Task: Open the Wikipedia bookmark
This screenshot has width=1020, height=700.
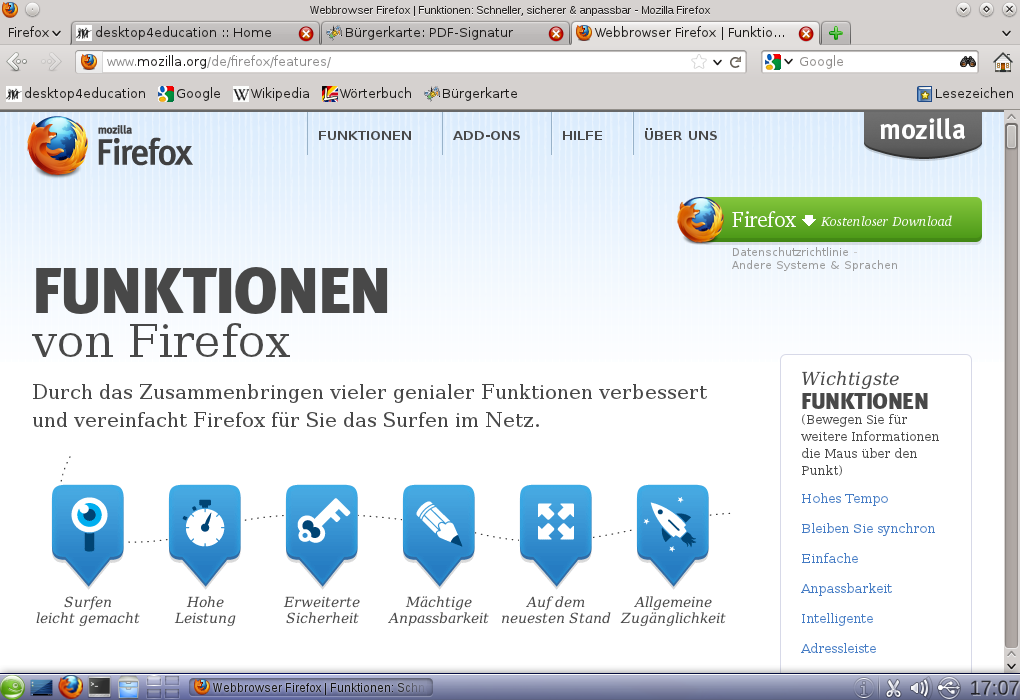Action: click(271, 94)
